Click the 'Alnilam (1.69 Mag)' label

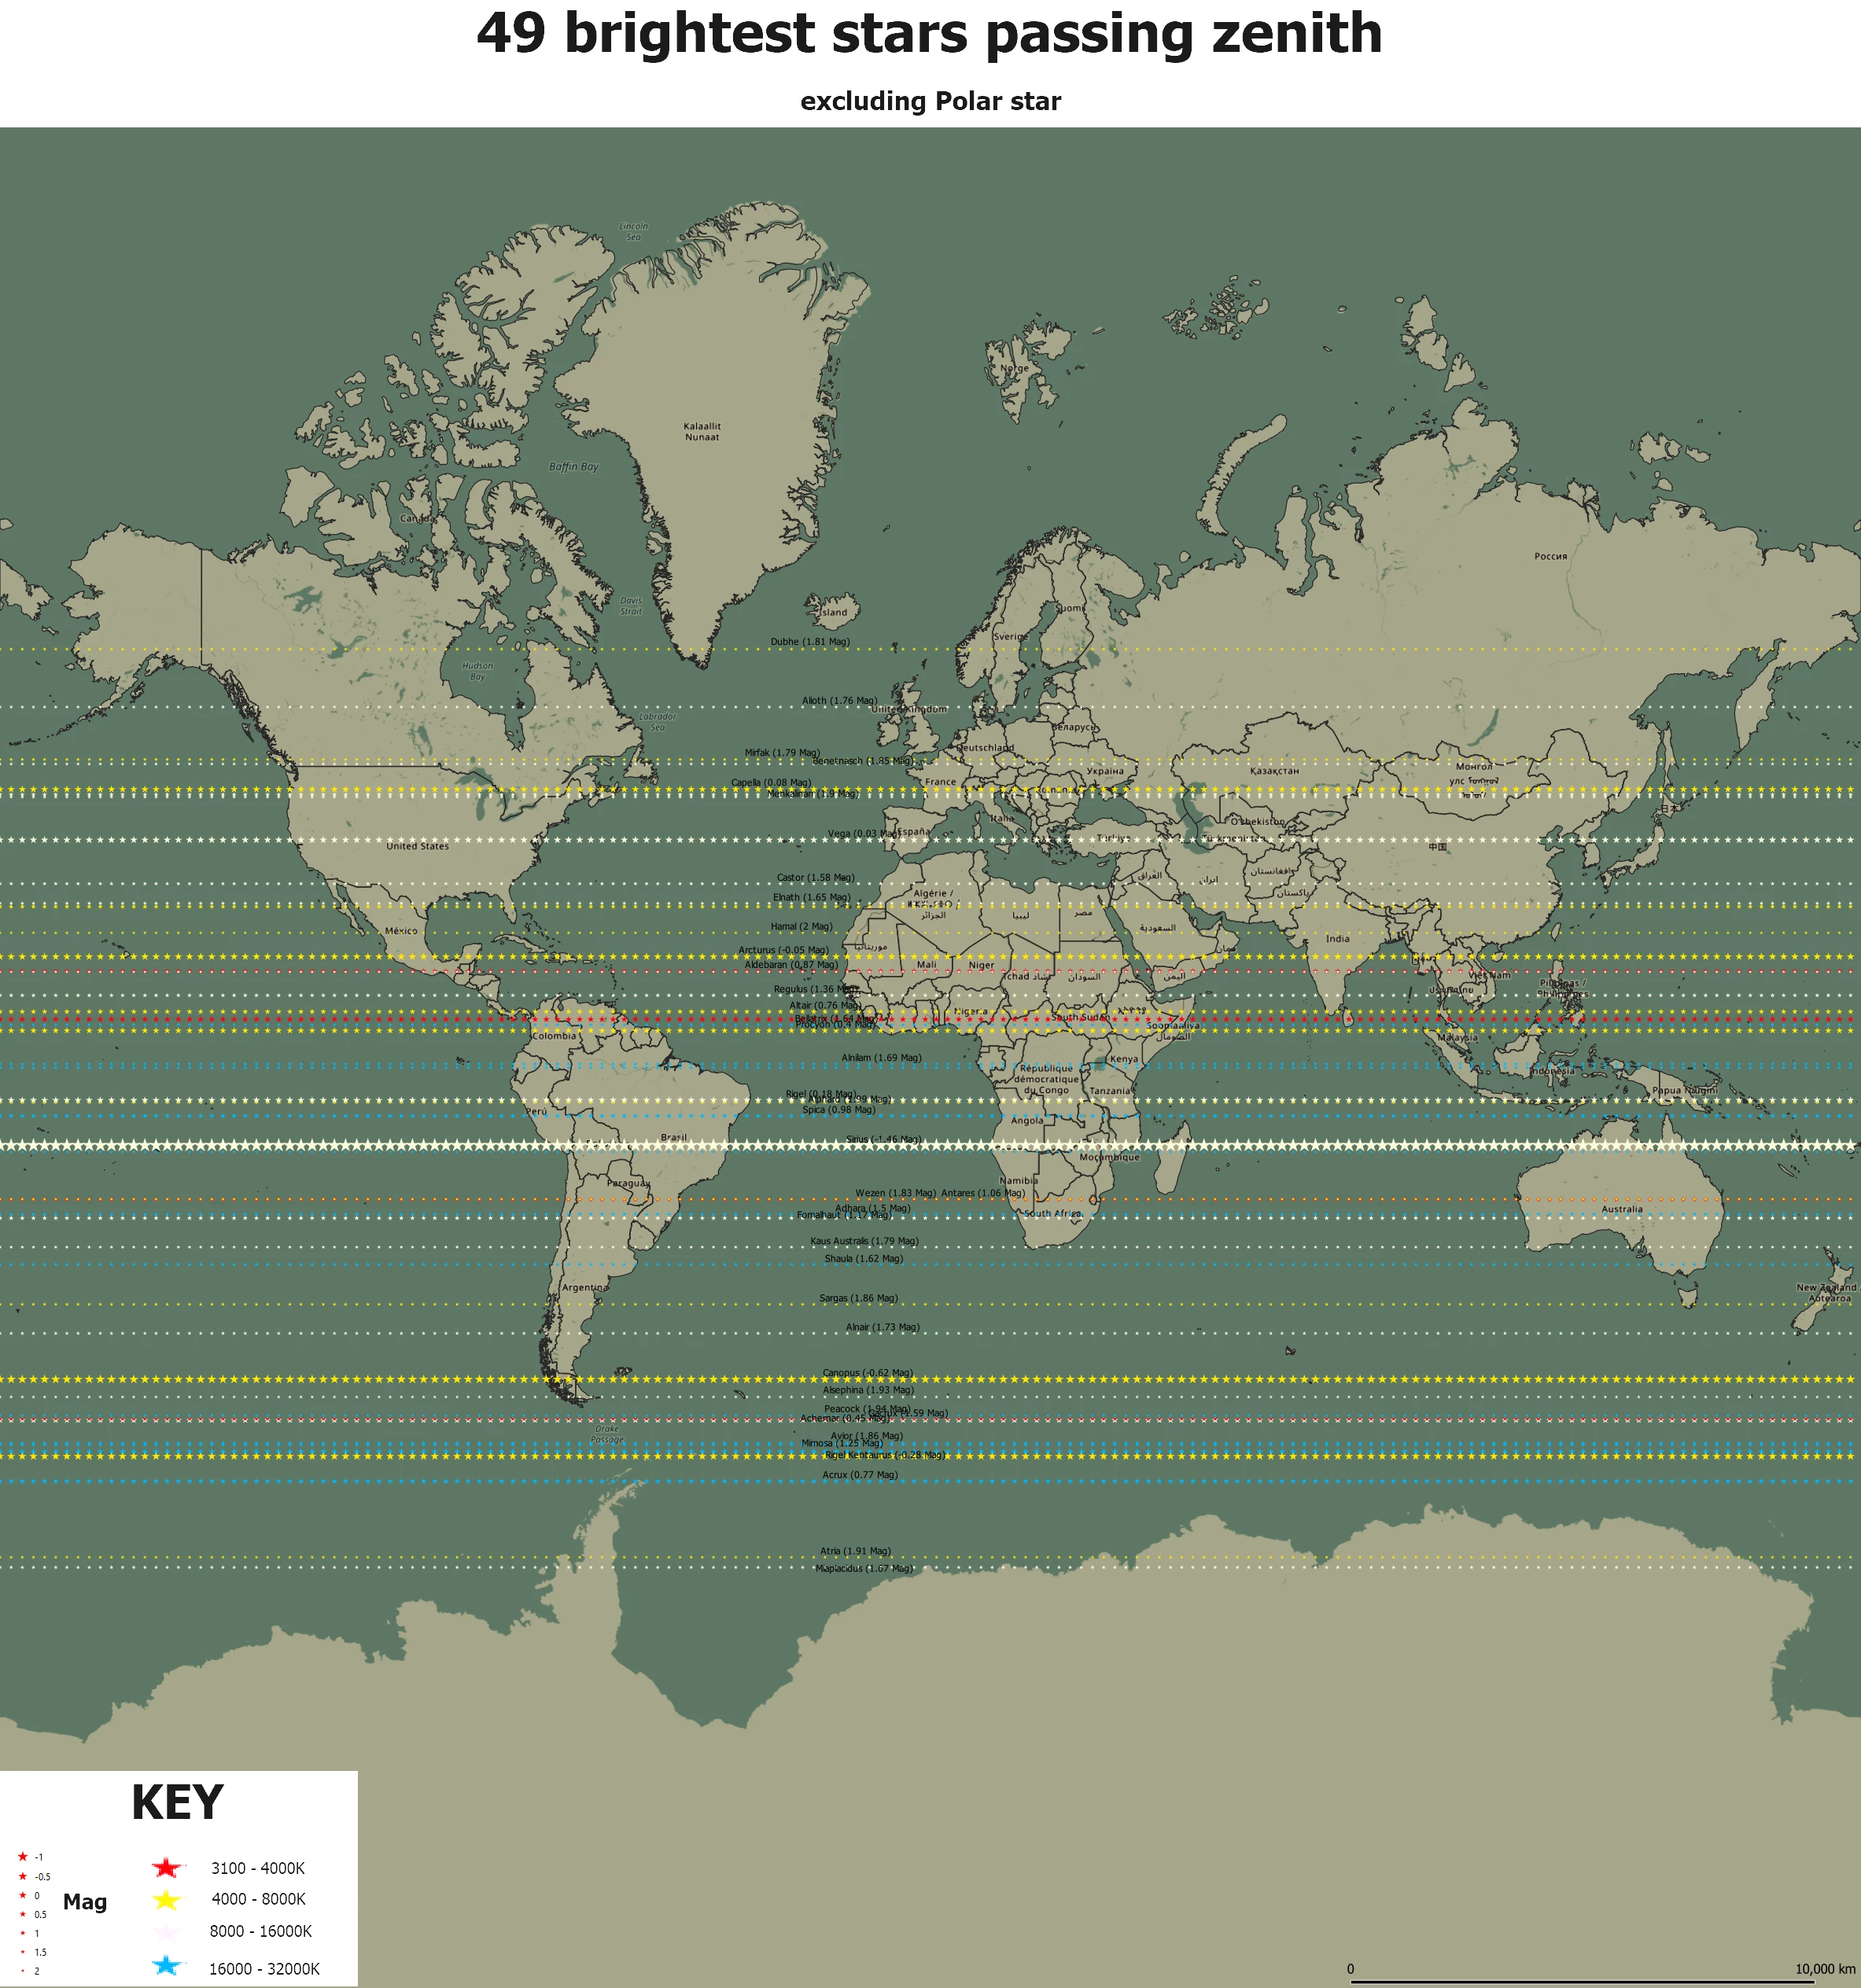[x=881, y=1058]
